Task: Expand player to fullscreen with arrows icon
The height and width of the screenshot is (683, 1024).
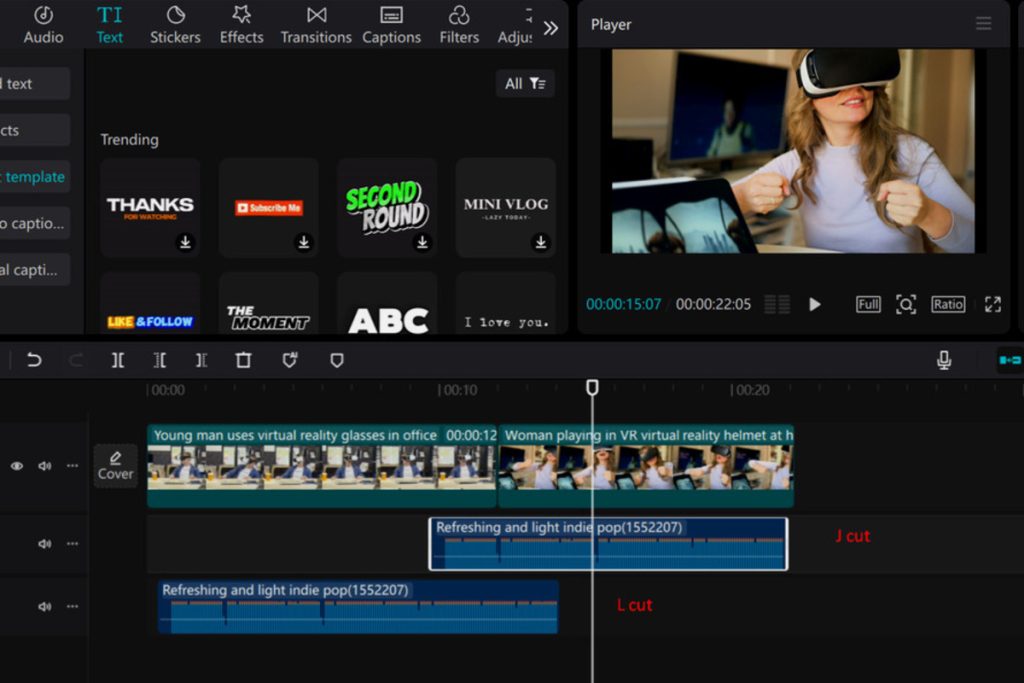Action: [992, 304]
